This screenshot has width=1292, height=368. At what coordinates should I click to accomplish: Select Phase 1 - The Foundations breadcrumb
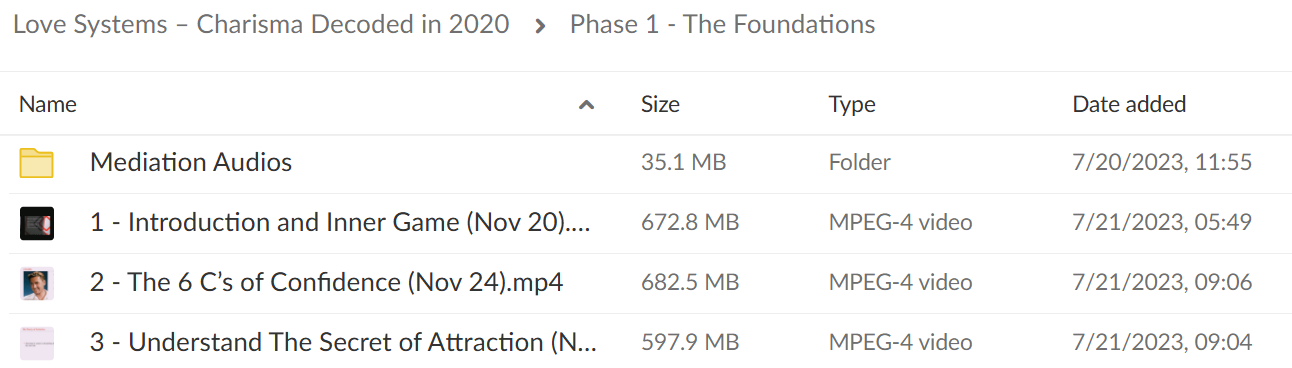(x=722, y=25)
